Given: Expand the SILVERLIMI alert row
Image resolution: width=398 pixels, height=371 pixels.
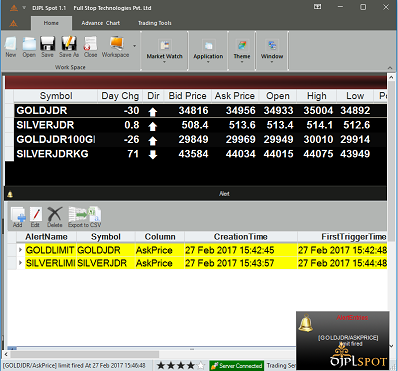Looking at the screenshot, I should point(20,263).
